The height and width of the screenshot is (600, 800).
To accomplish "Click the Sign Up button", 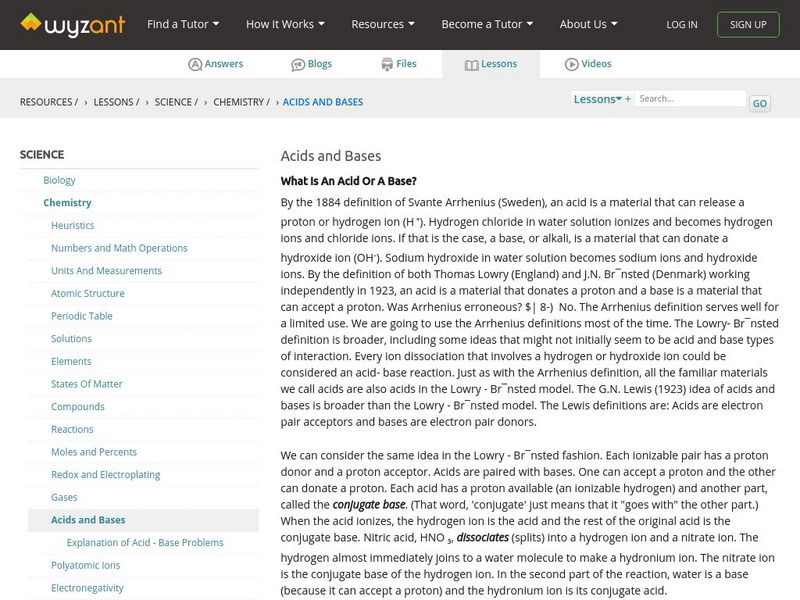I will coord(748,24).
